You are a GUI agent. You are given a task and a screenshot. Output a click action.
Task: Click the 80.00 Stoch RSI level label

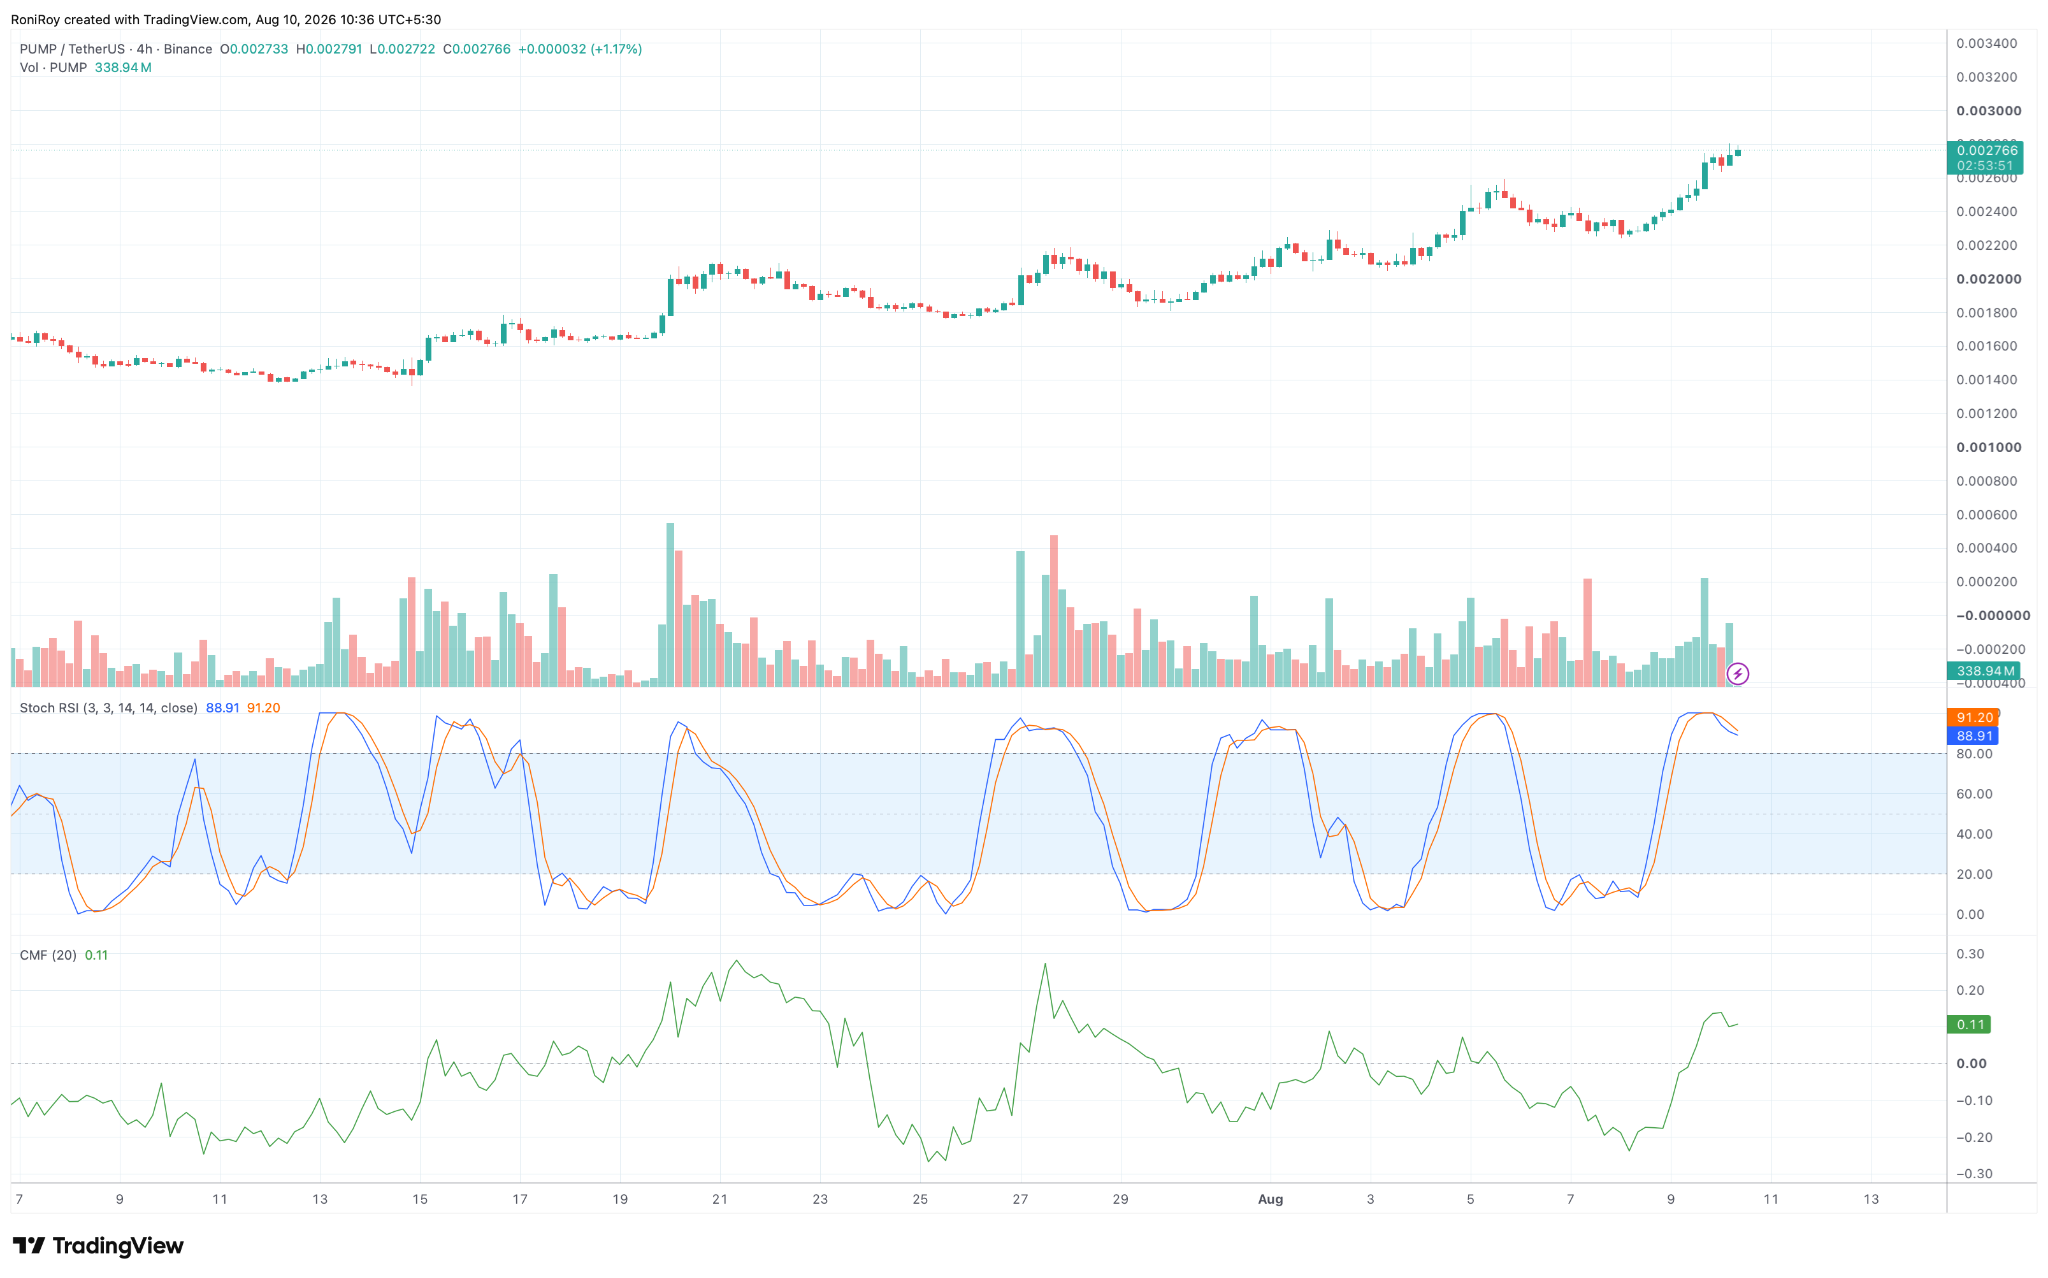point(1975,754)
